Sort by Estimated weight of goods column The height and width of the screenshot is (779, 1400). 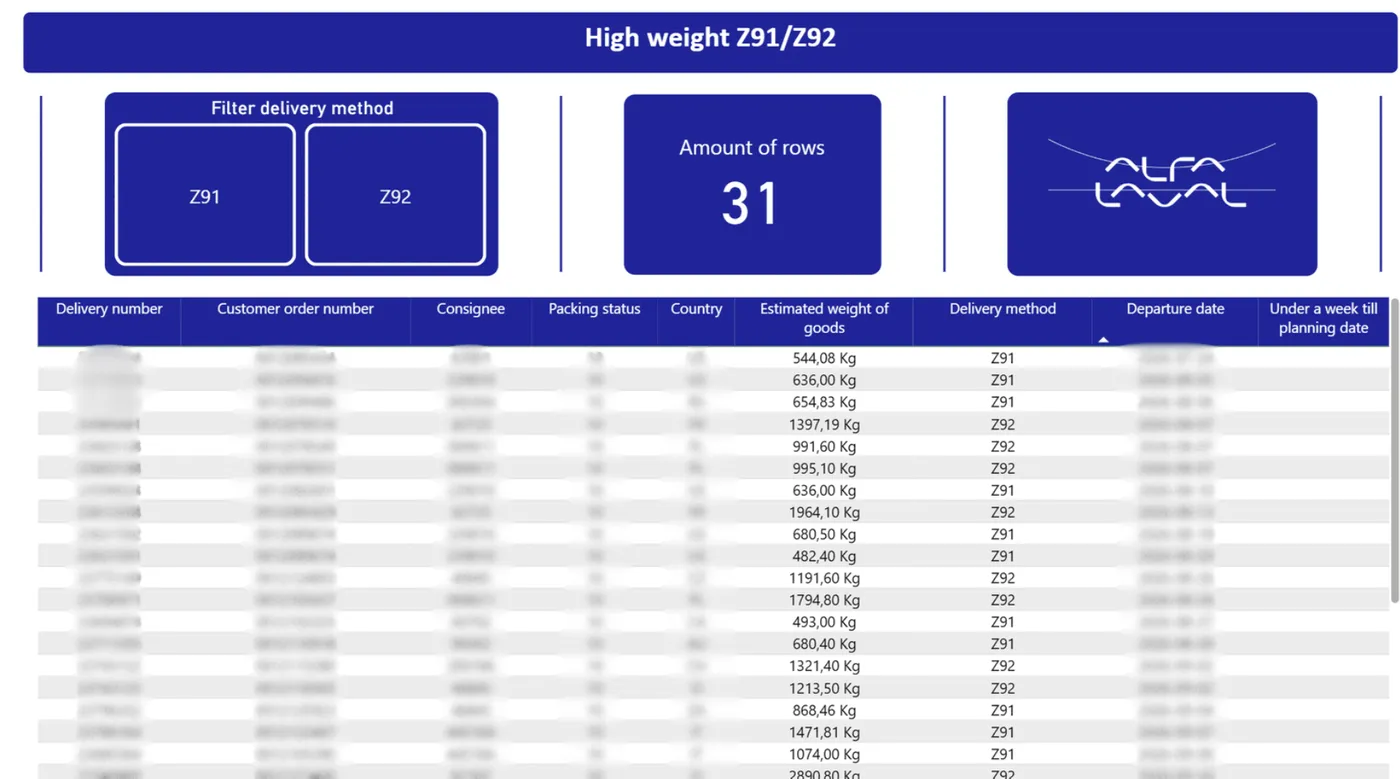(x=824, y=321)
